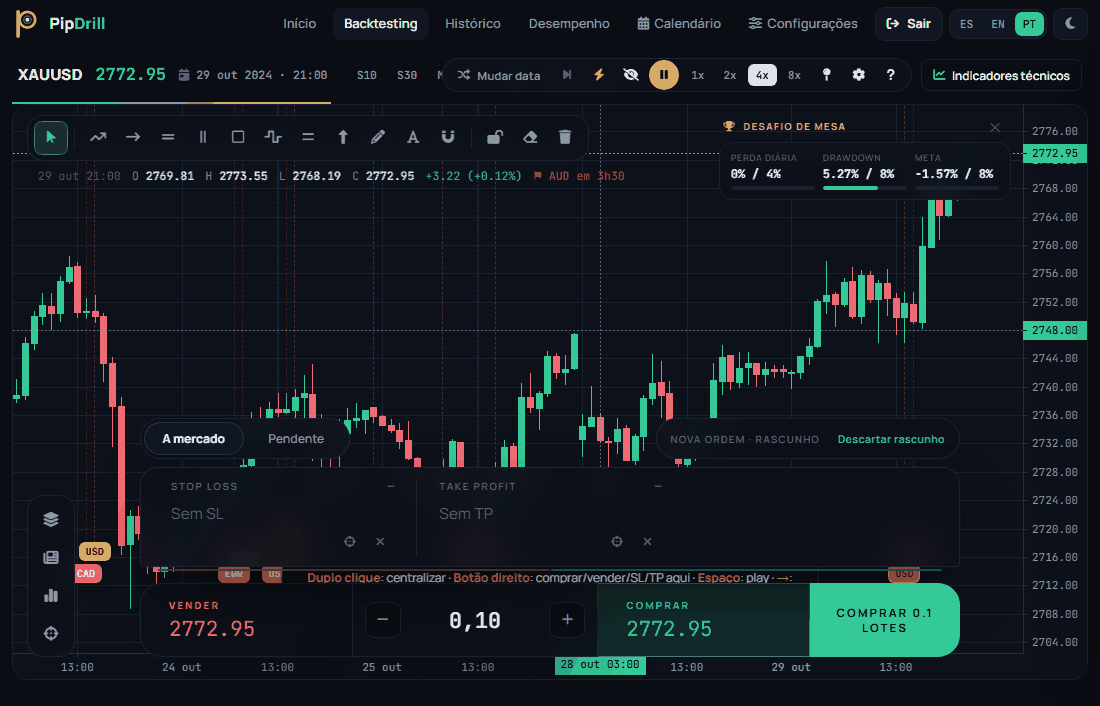Set playback speed to 1x
This screenshot has width=1100, height=706.
point(697,75)
